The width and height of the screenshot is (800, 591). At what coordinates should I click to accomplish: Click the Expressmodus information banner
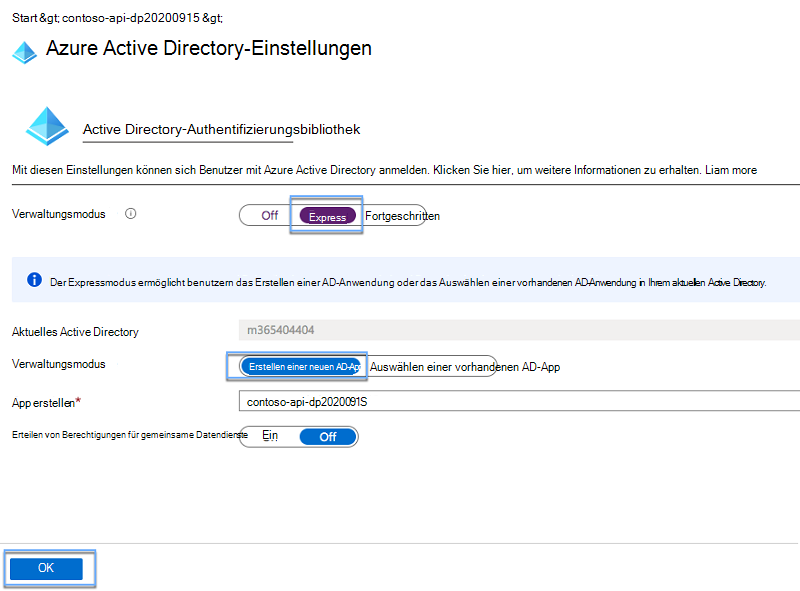point(400,280)
